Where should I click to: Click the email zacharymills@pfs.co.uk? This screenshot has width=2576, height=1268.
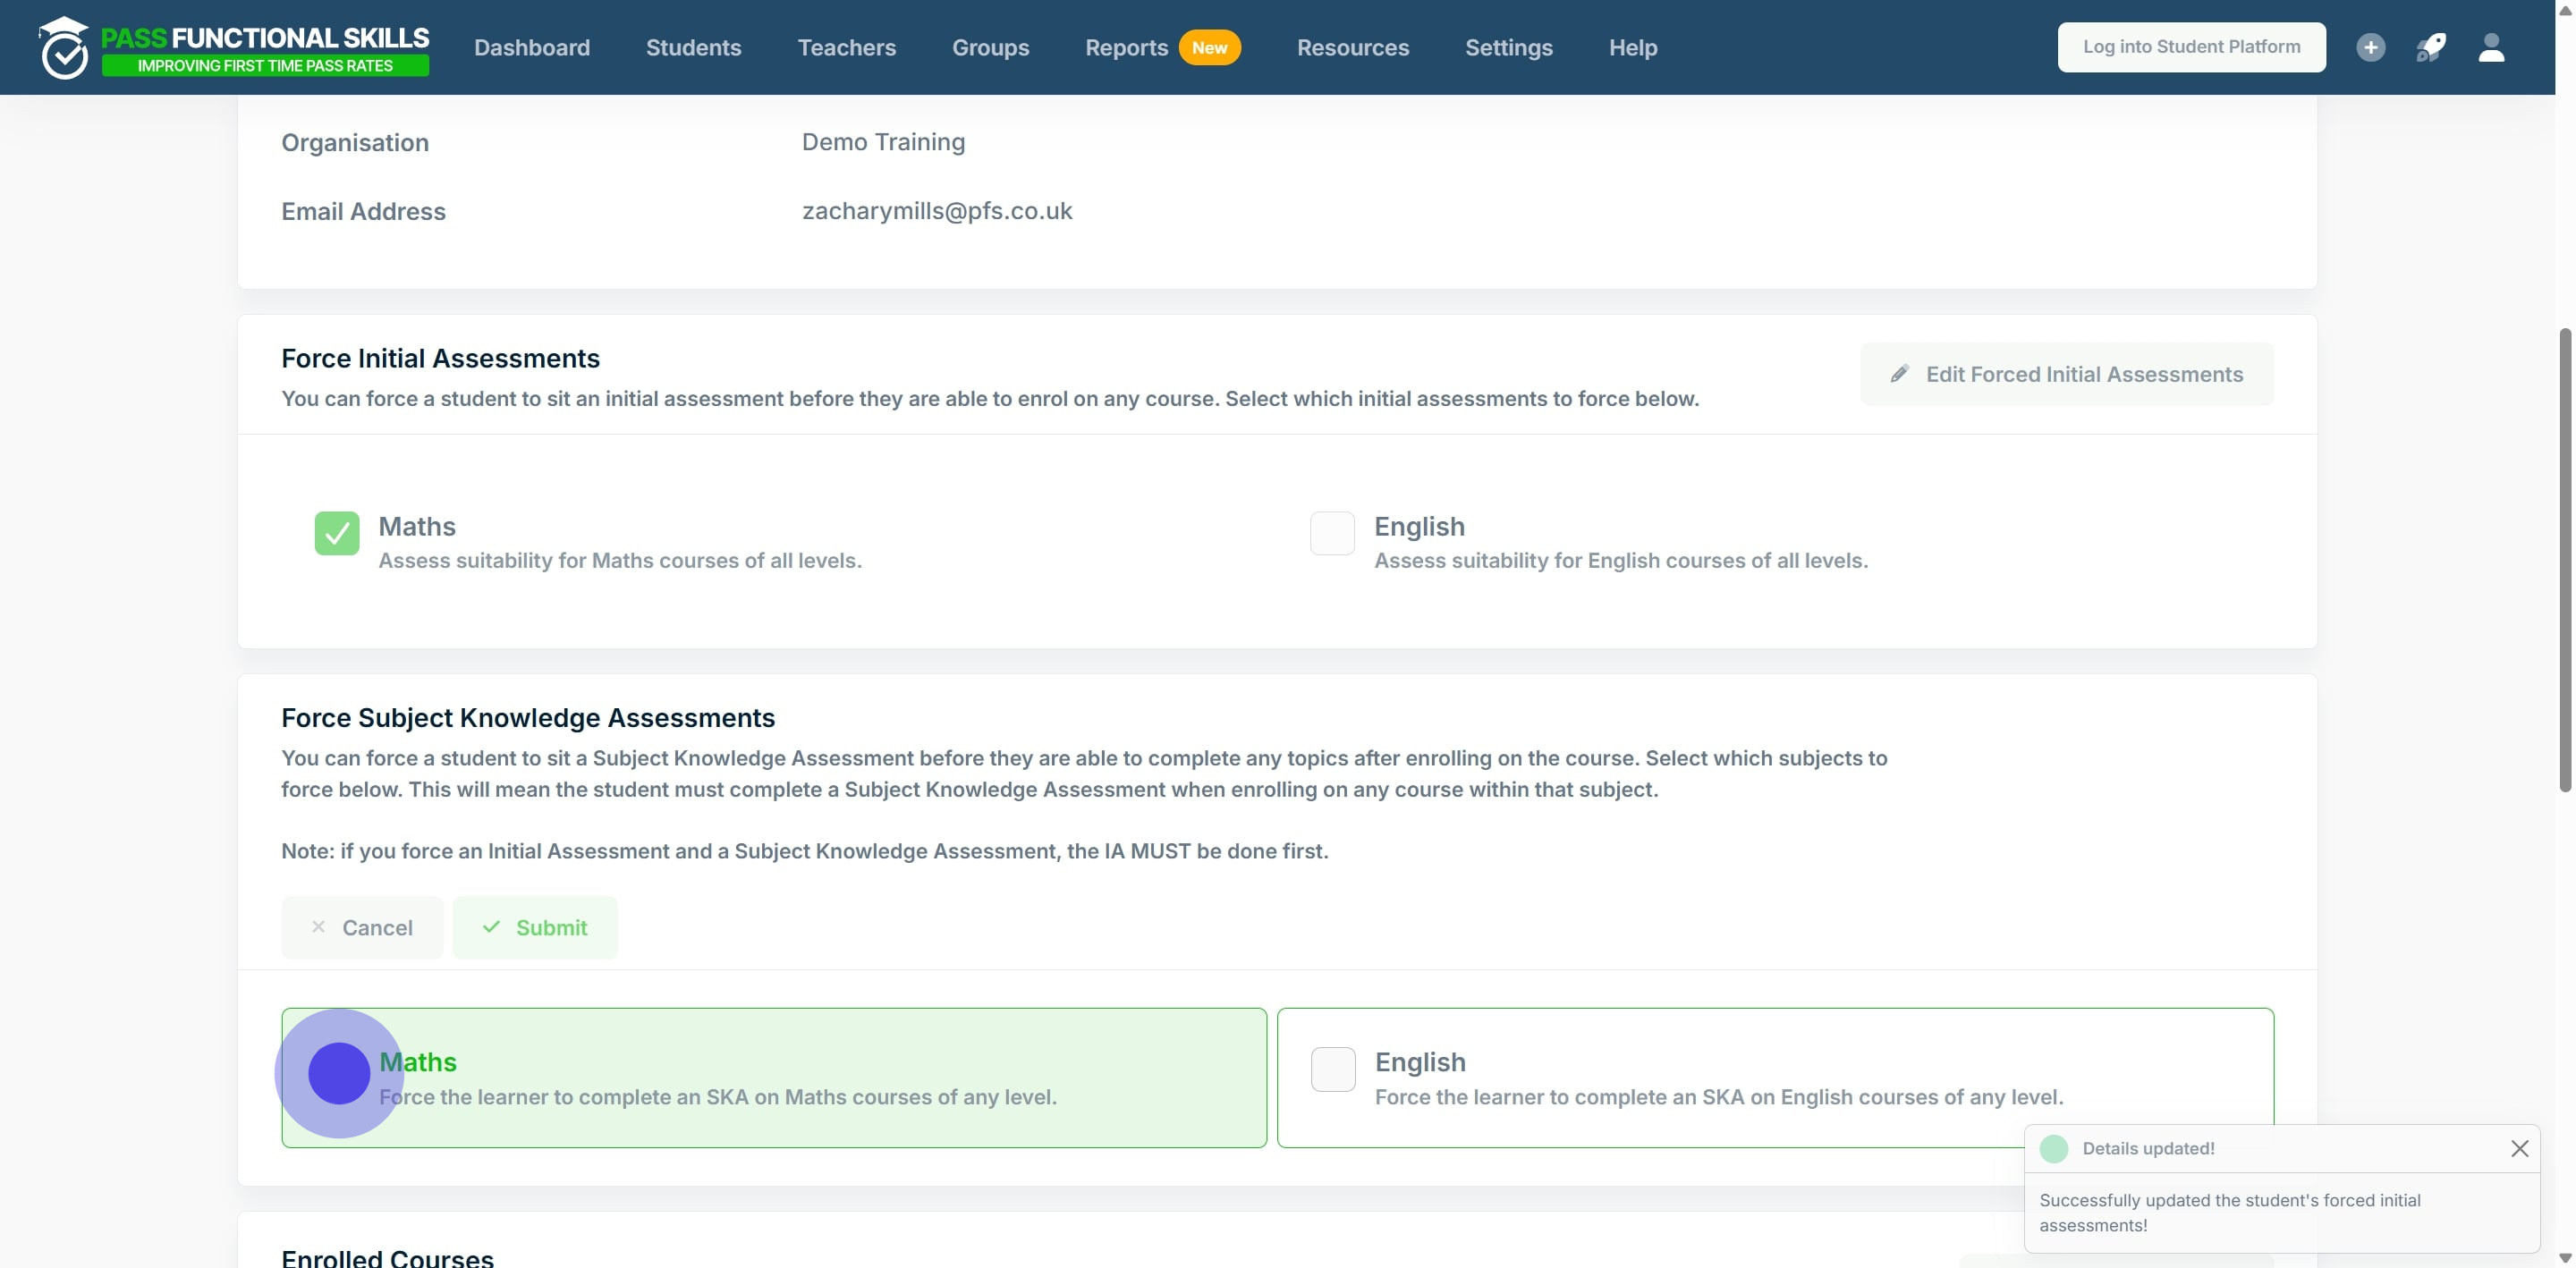(x=937, y=211)
